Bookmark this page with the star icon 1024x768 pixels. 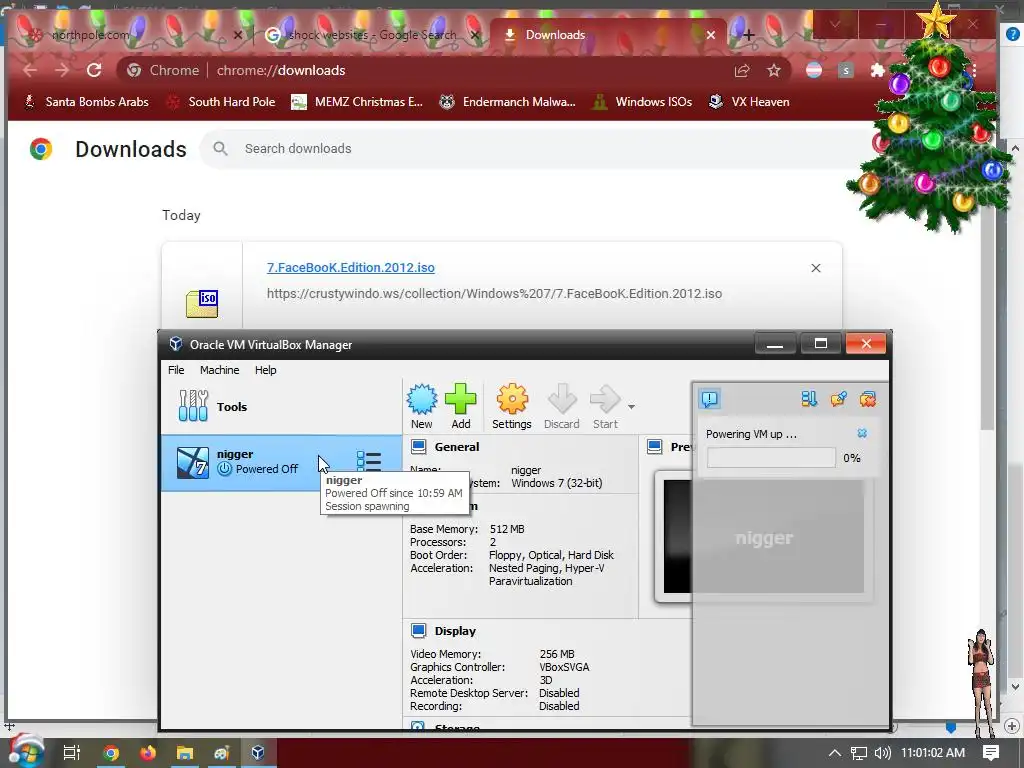click(774, 70)
